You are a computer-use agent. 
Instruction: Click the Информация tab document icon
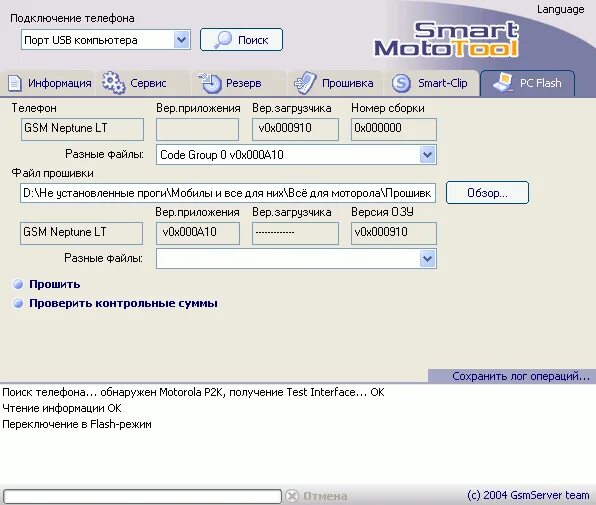click(x=15, y=83)
